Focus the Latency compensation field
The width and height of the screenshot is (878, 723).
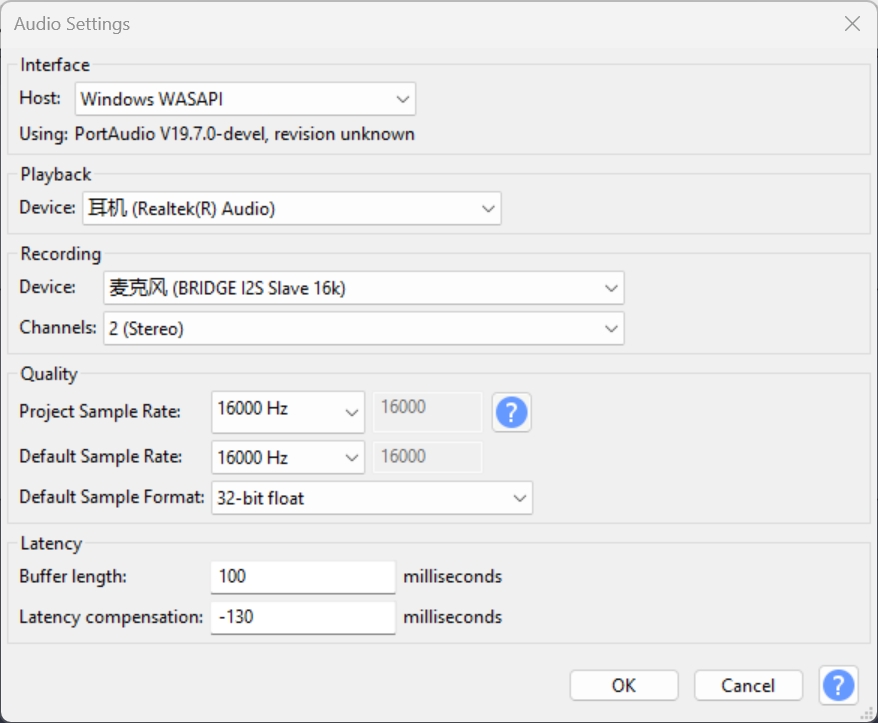pyautogui.click(x=303, y=617)
